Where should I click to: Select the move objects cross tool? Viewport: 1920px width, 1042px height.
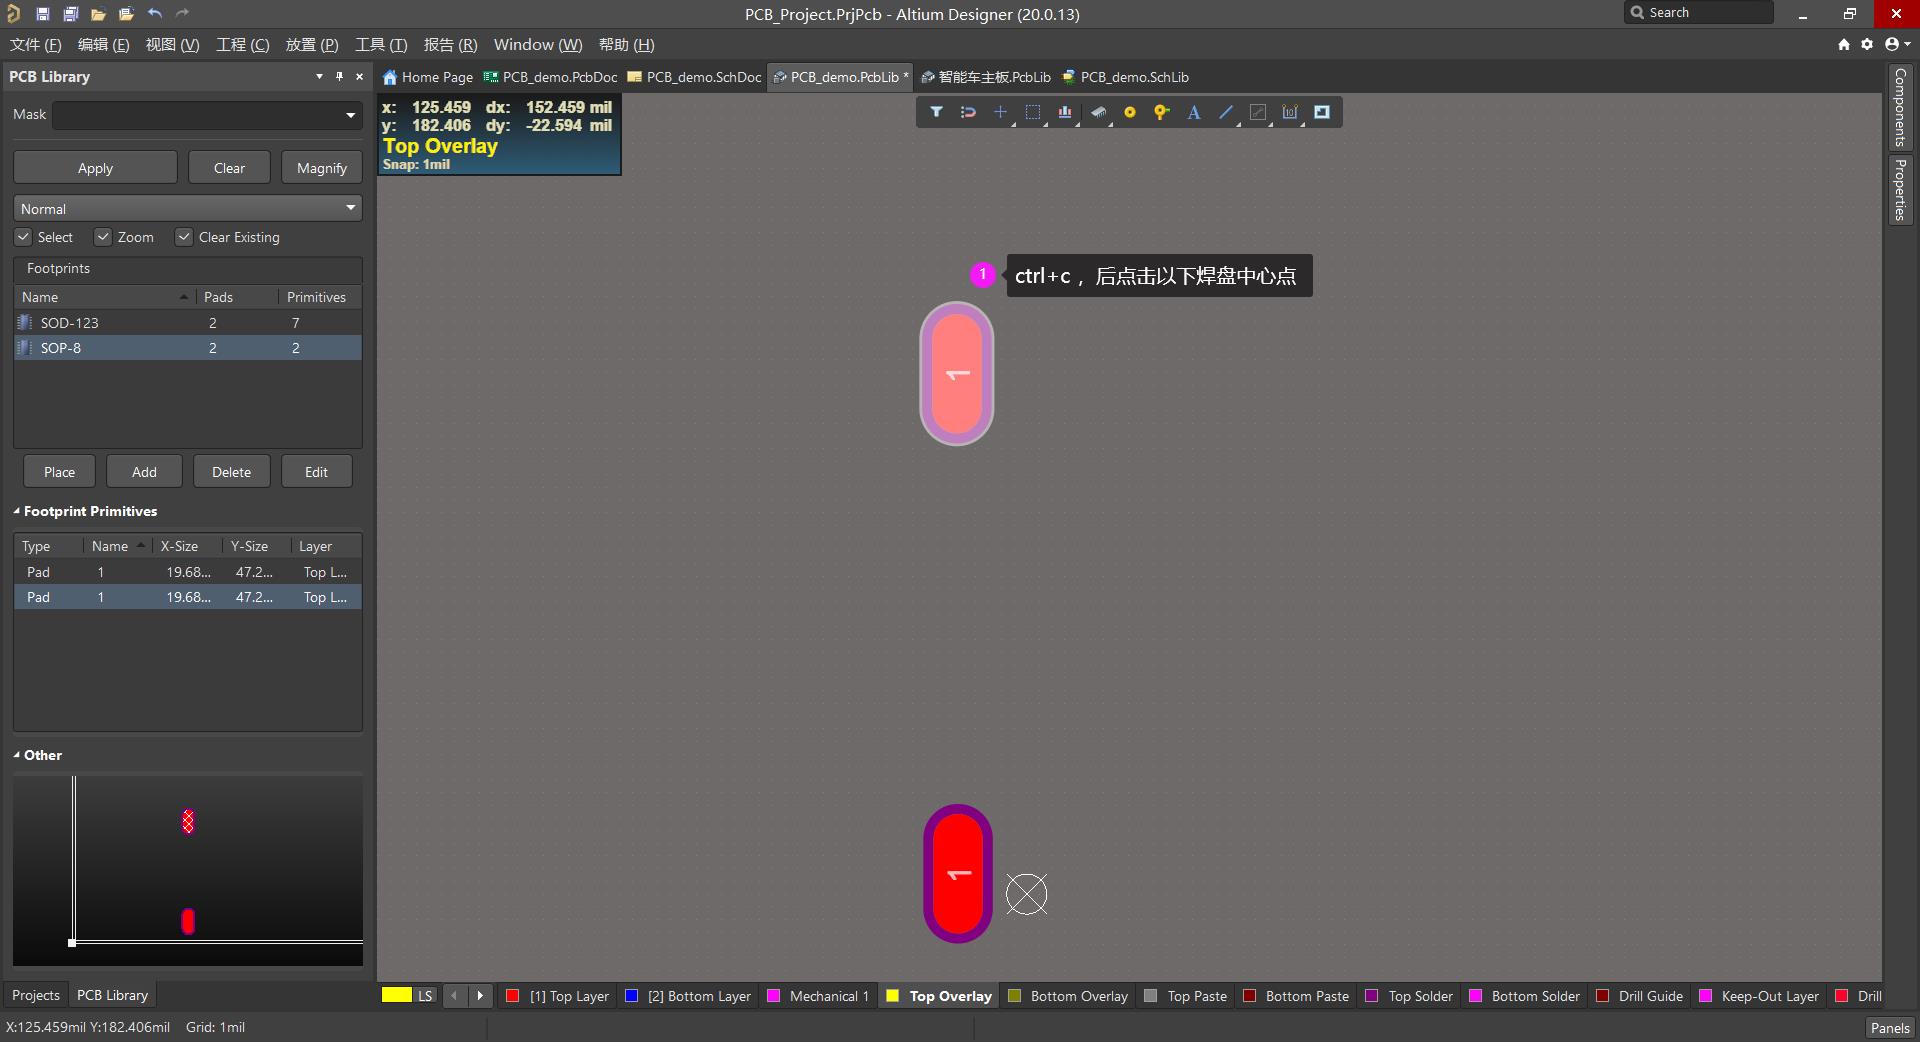[x=1000, y=113]
